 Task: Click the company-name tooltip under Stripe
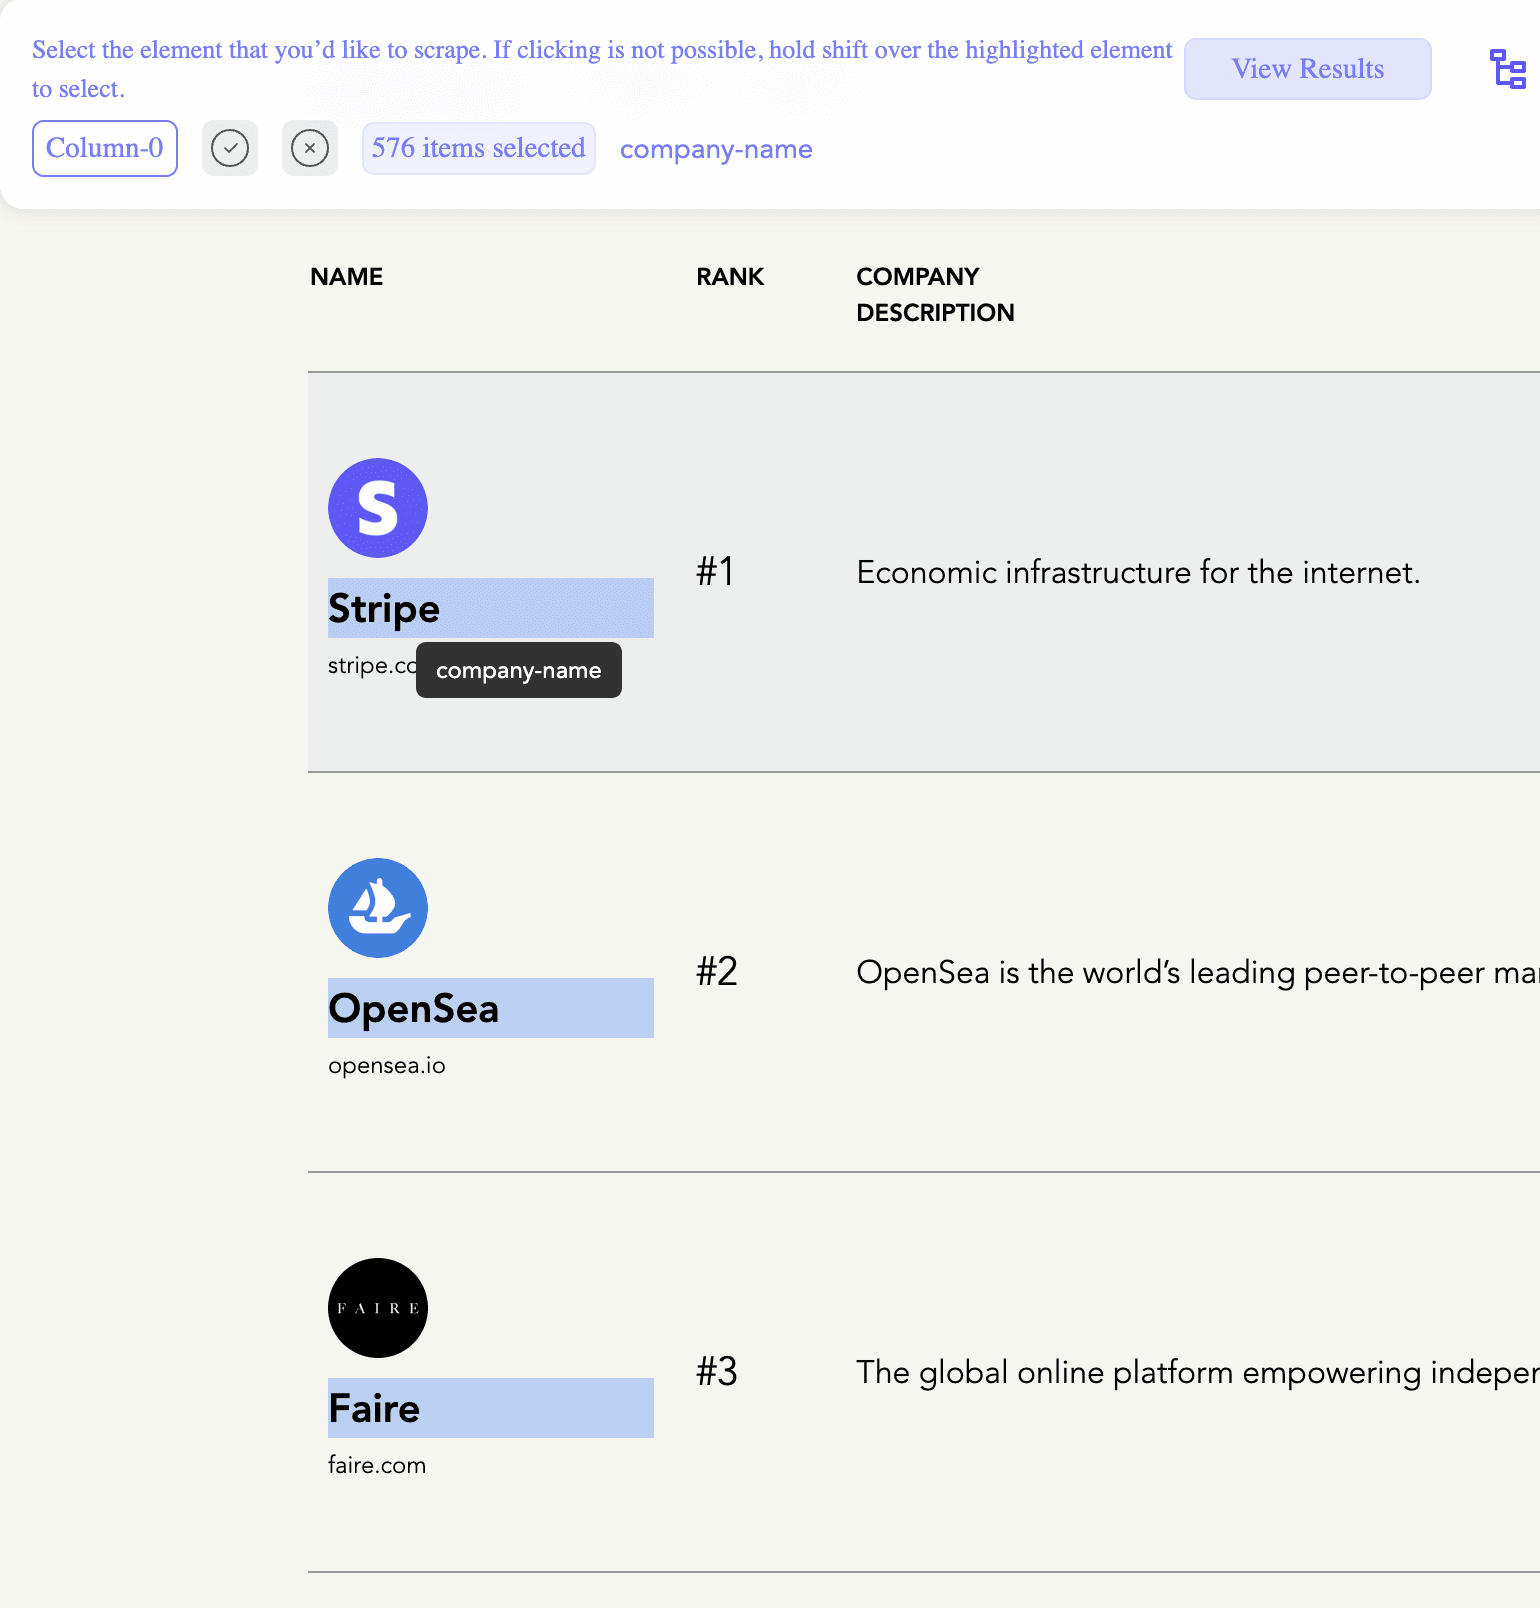pos(519,670)
